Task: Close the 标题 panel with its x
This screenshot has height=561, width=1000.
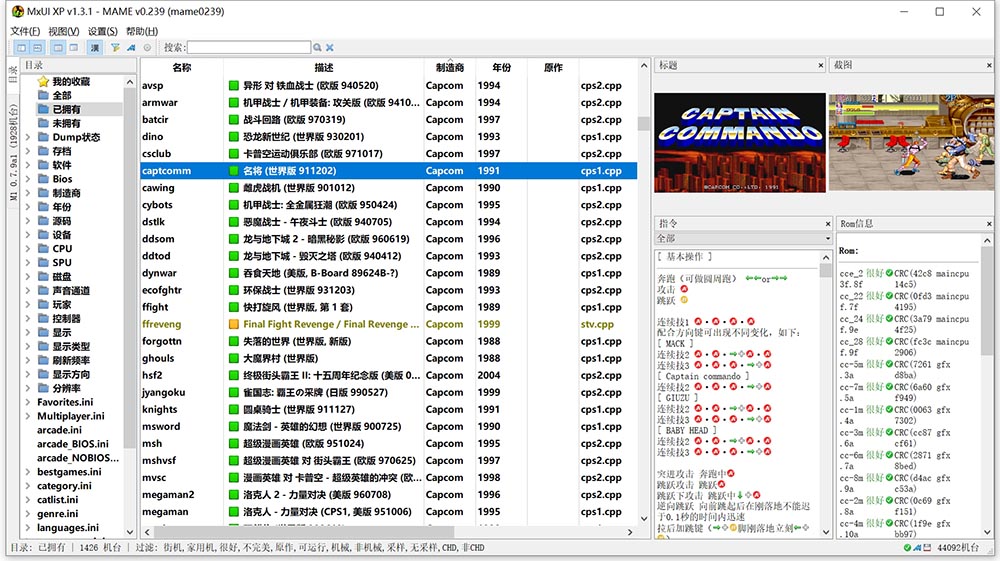Action: tap(821, 66)
